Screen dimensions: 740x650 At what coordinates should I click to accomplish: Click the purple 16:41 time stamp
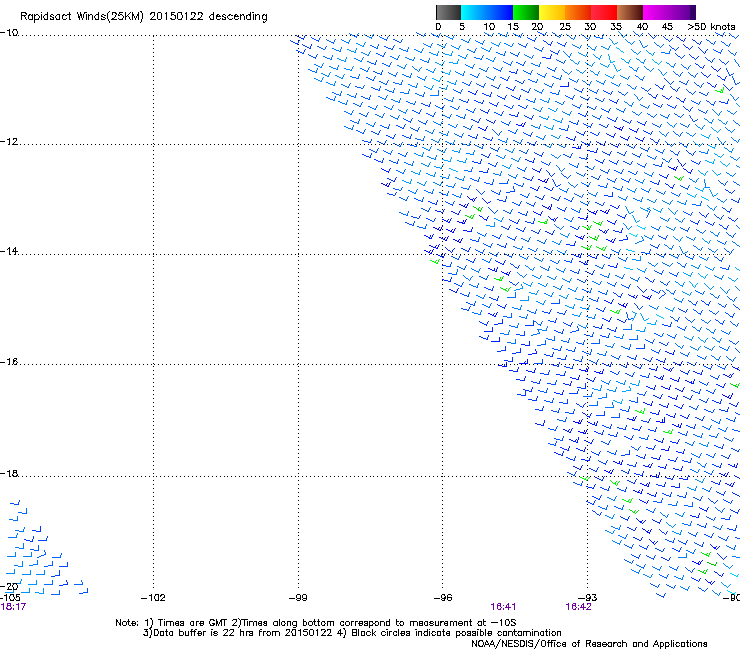click(x=503, y=607)
